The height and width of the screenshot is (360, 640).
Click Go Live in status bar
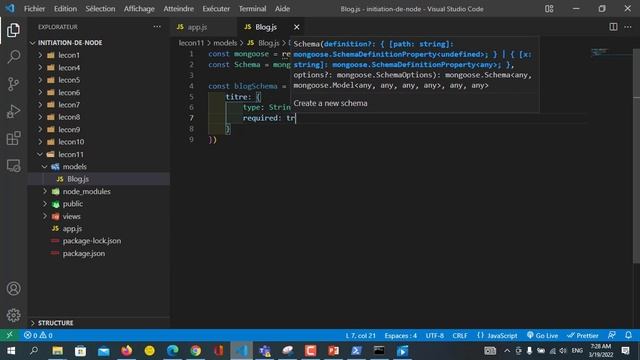[x=542, y=335]
